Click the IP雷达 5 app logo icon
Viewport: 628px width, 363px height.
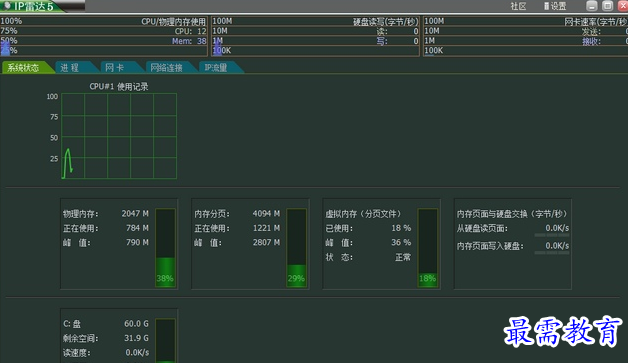pyautogui.click(x=7, y=6)
